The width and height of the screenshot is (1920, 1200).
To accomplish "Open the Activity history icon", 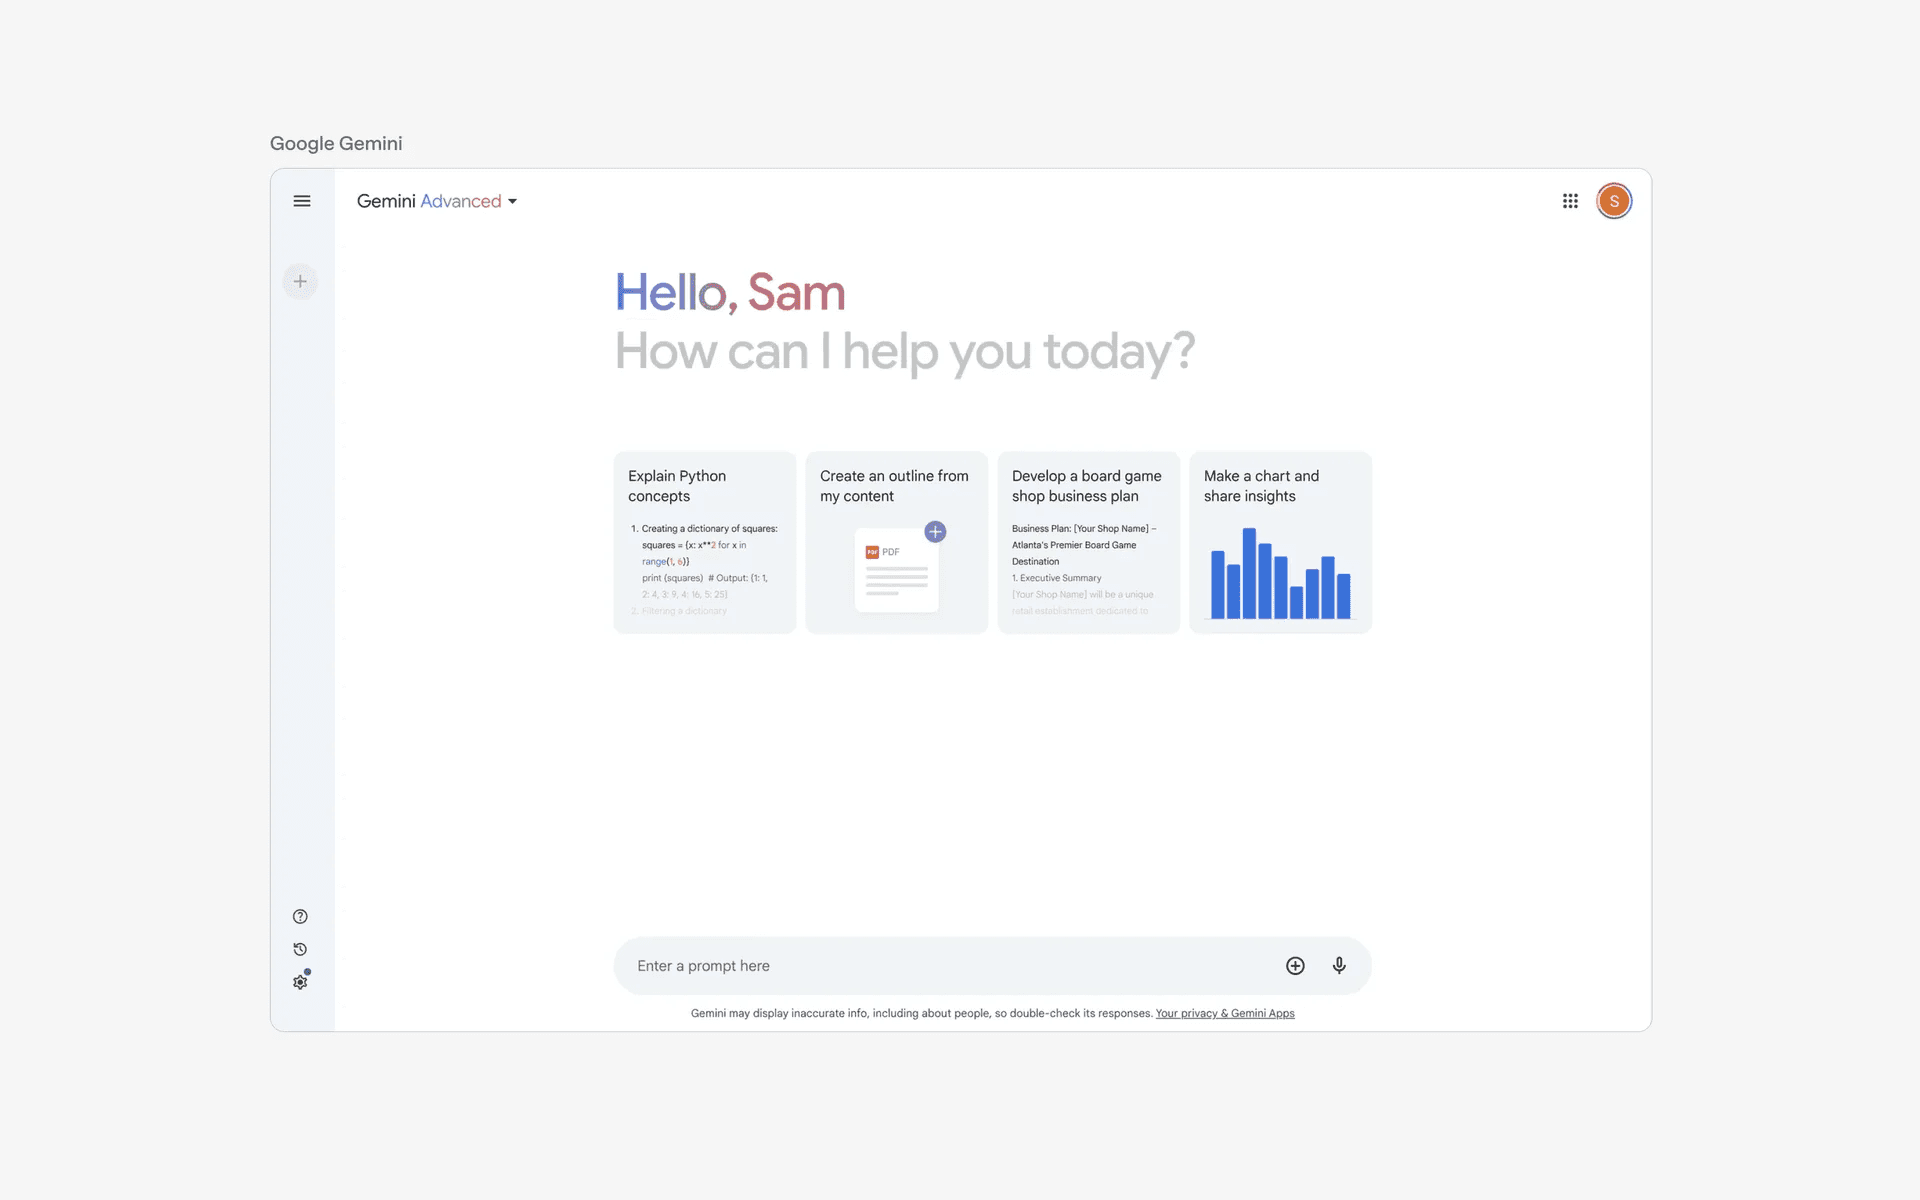I will [300, 949].
